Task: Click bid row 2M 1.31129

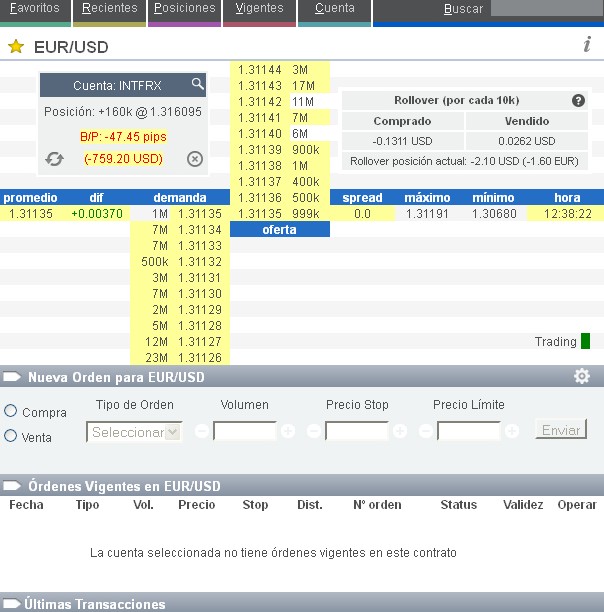Action: (180, 310)
